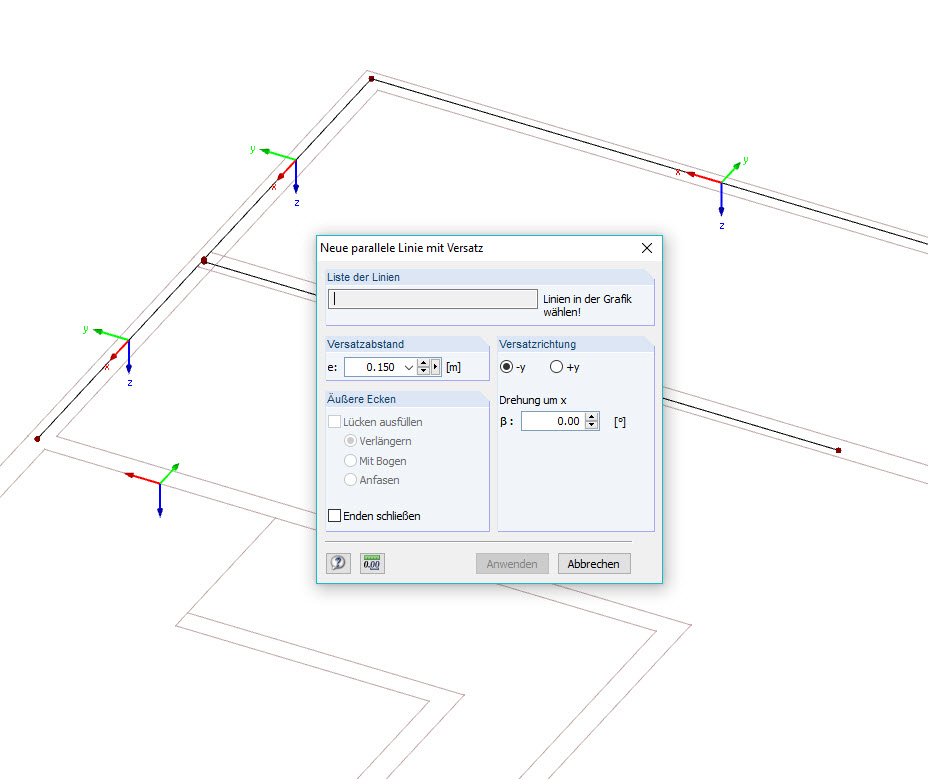Select the Anfasen corner option

[348, 480]
